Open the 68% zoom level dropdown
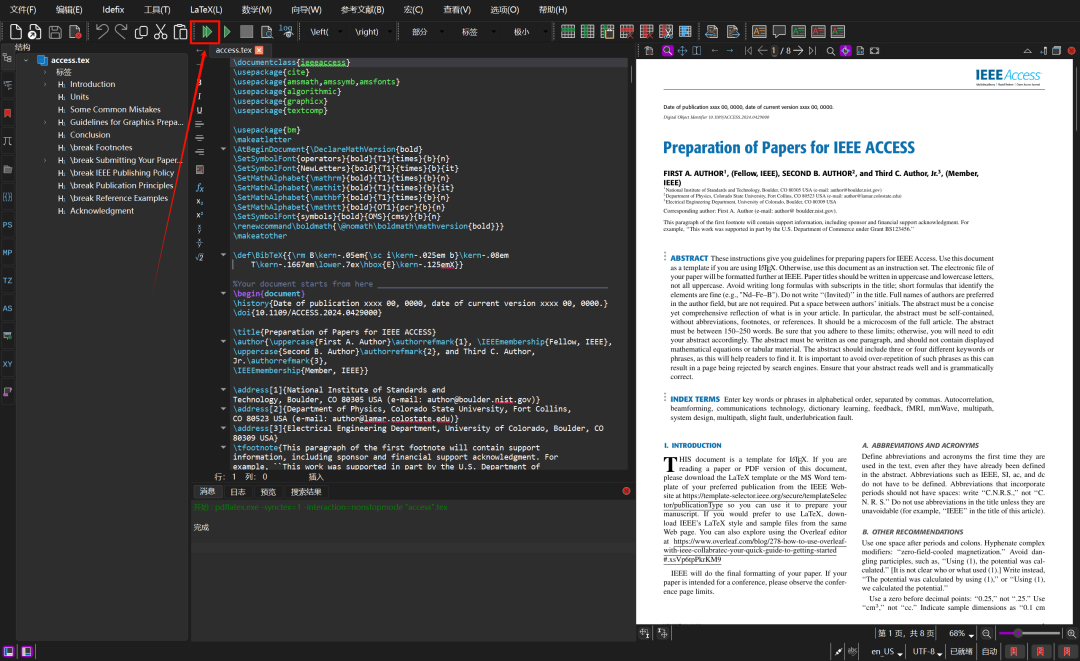Viewport: 1080px width, 661px height. point(961,633)
